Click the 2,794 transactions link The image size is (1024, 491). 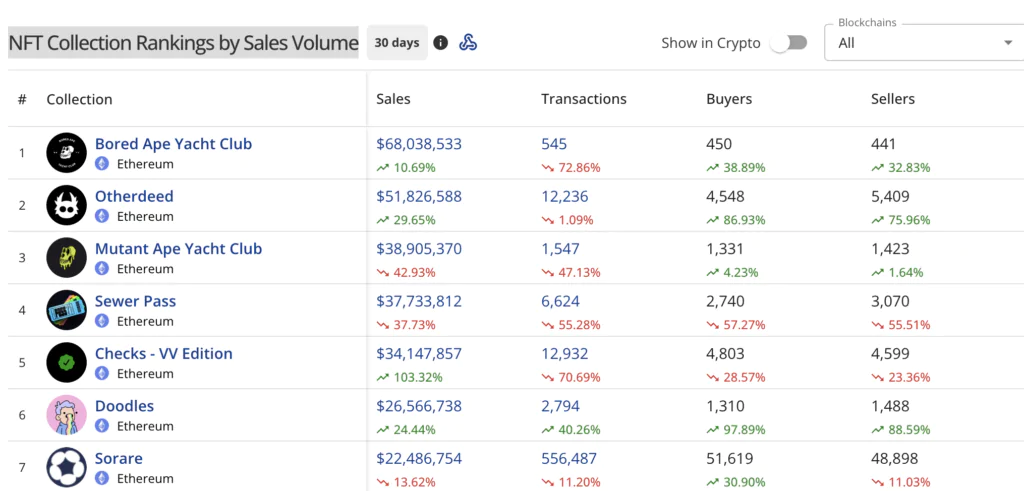(560, 405)
